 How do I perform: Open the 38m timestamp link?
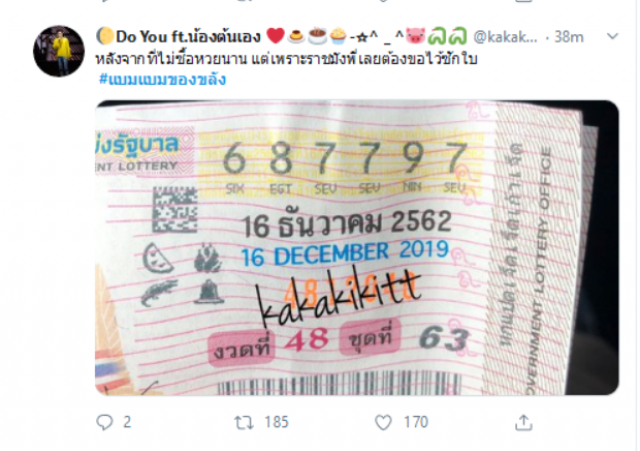coord(569,37)
